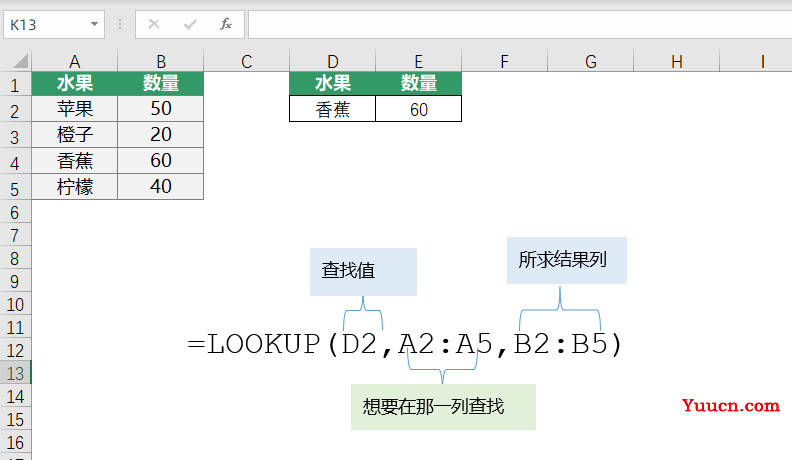Click cell A1 with 水果 header
This screenshot has width=792, height=460.
point(75,83)
